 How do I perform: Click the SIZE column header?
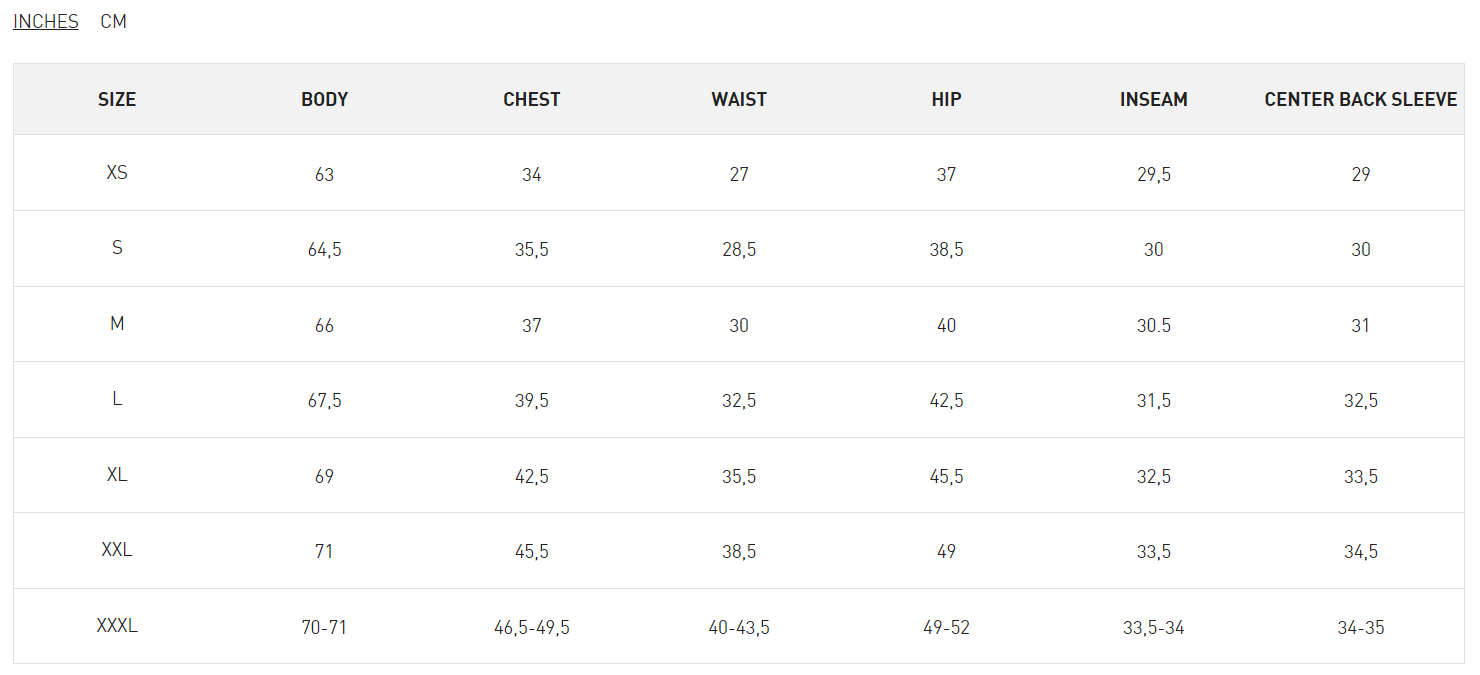[x=117, y=99]
